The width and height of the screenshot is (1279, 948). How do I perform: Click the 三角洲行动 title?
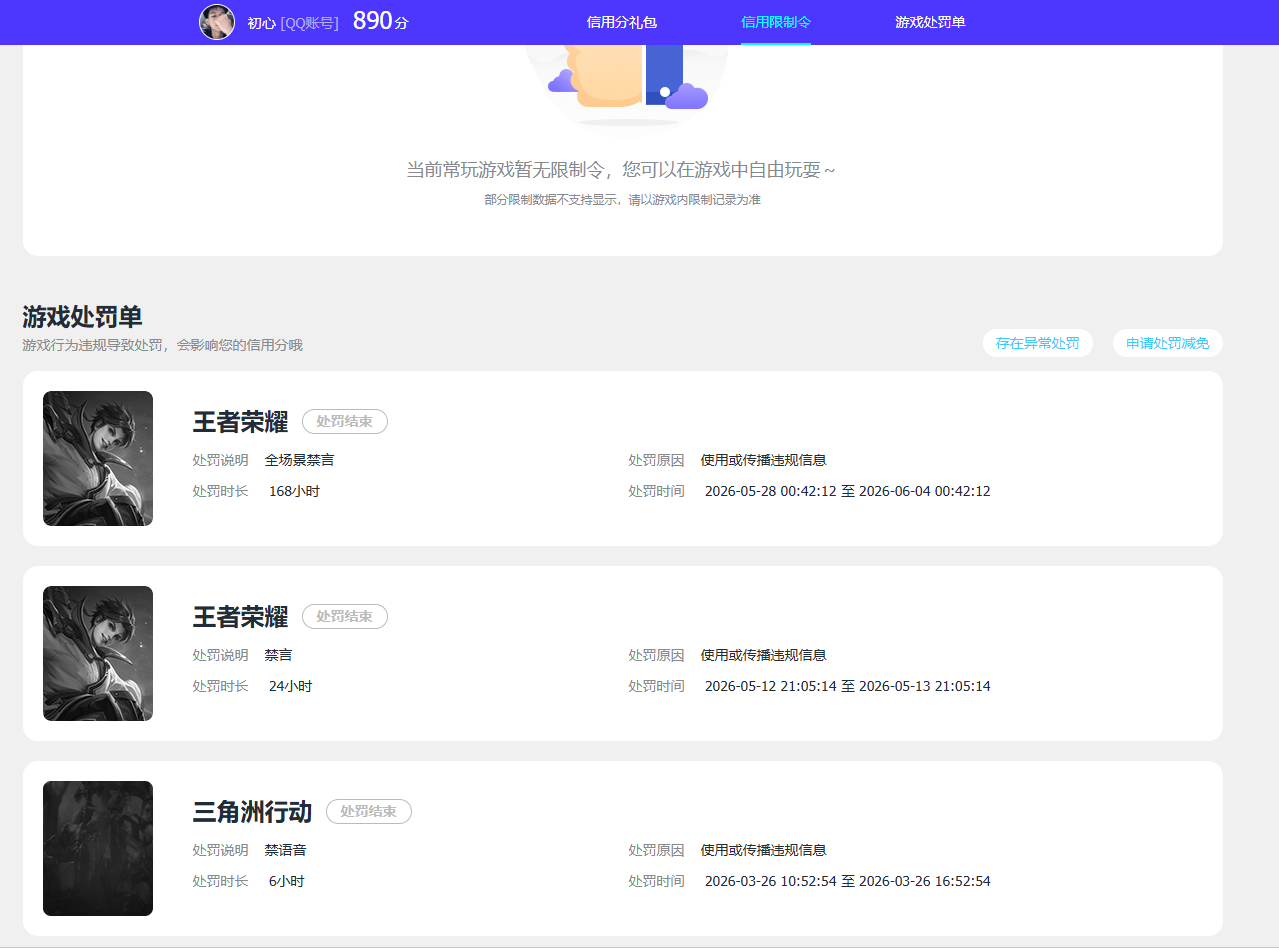252,812
